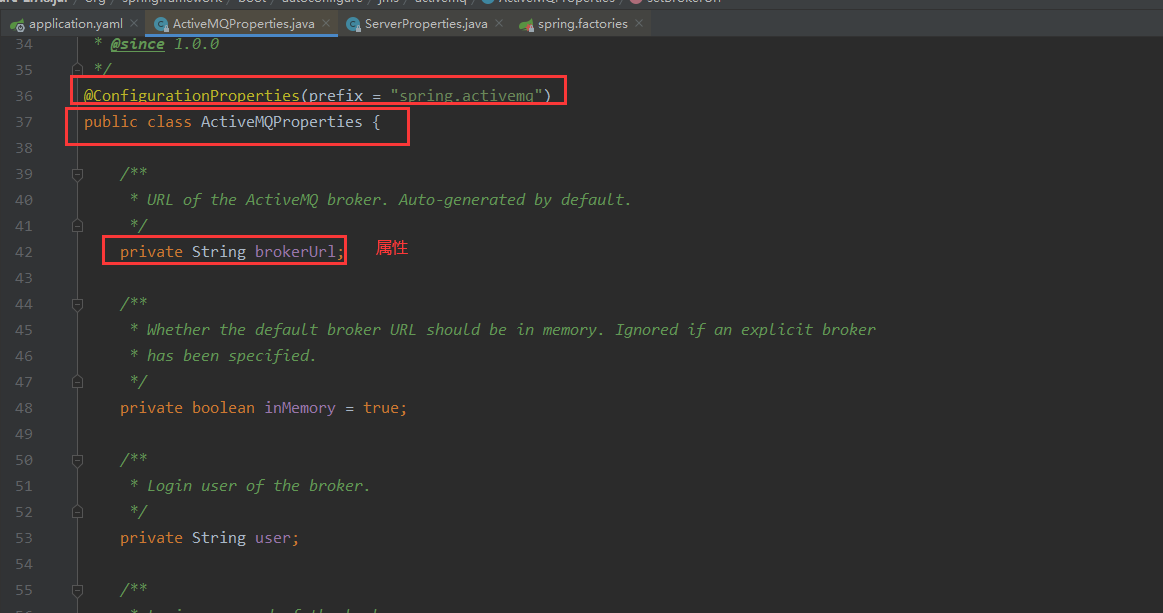Screen dimensions: 1163x613
Task: Click the @ConfigurationProperties annotation
Action: [x=191, y=96]
